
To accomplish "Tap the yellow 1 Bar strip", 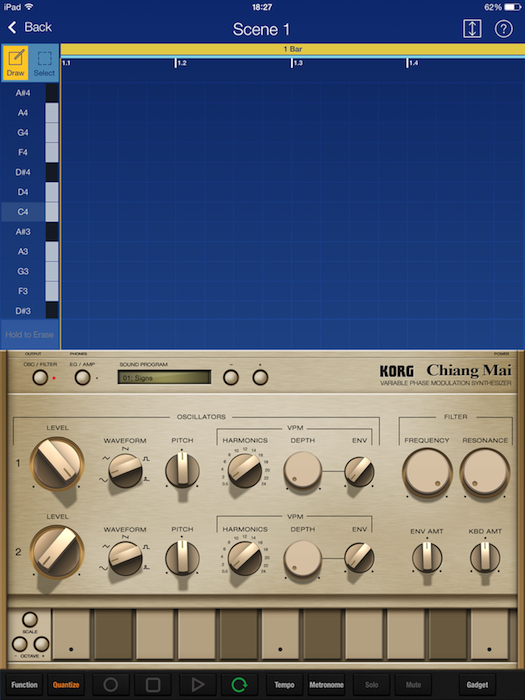I will click(293, 49).
